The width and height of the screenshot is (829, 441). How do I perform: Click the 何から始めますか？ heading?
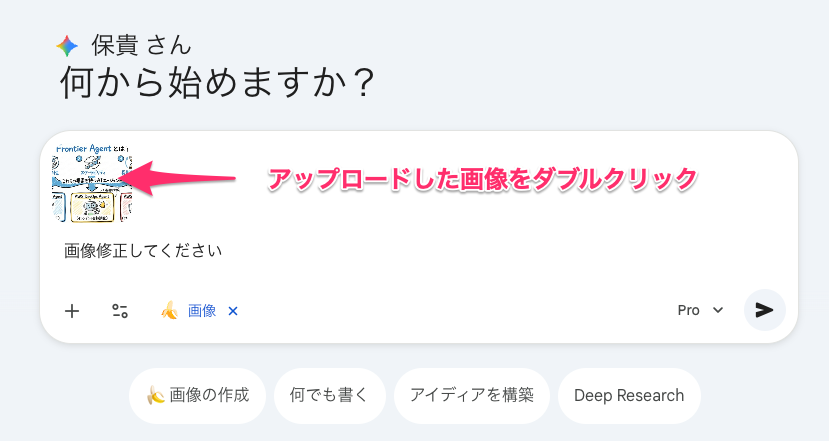coord(218,84)
